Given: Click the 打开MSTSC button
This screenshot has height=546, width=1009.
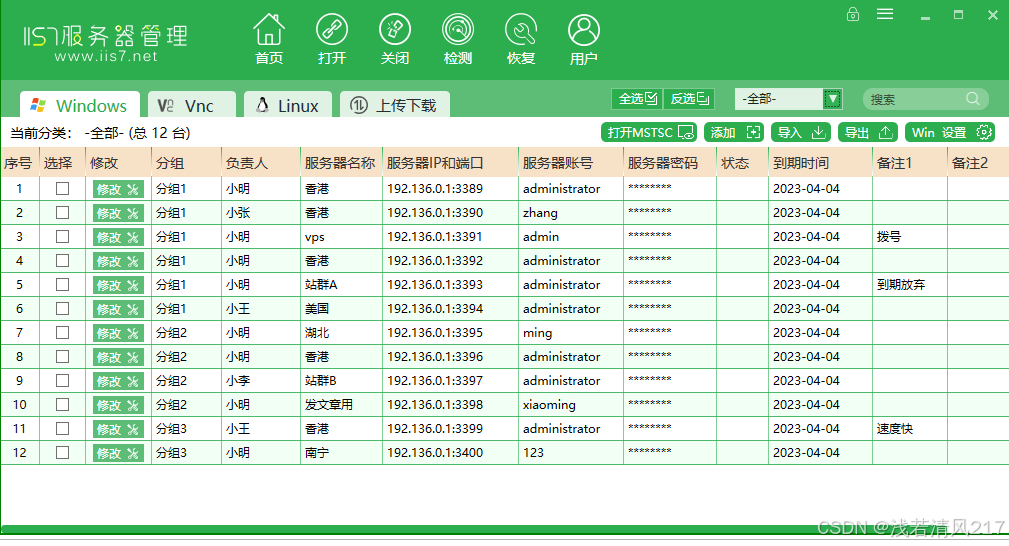Looking at the screenshot, I should coord(650,132).
